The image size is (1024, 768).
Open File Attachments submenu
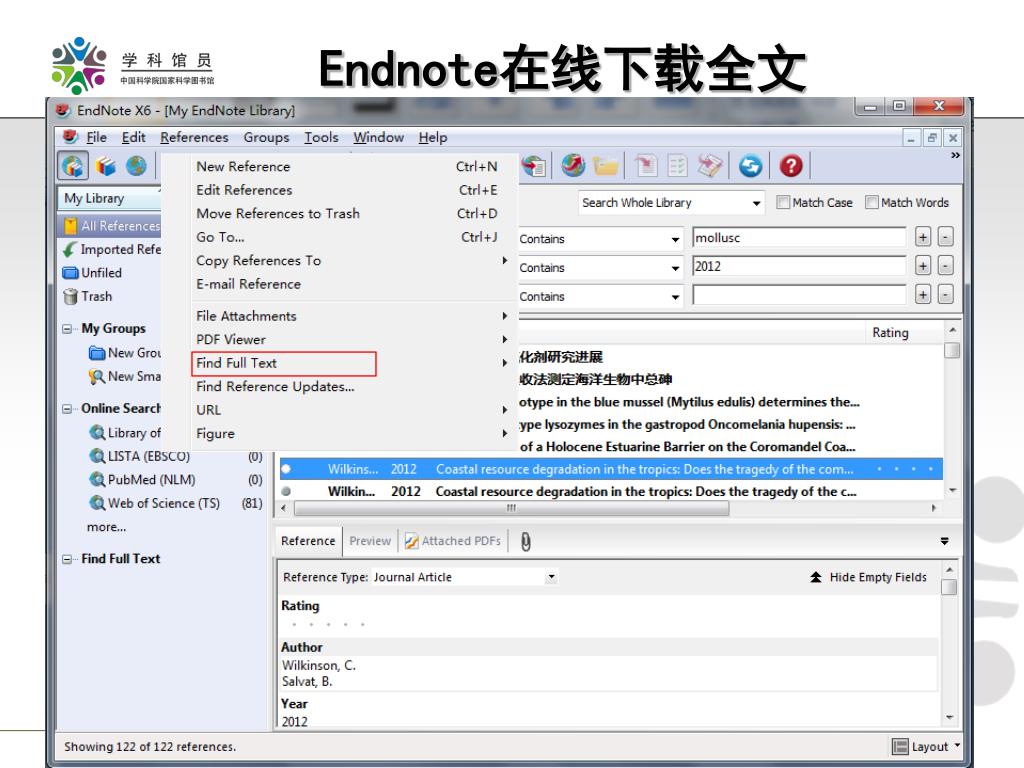pyautogui.click(x=353, y=316)
